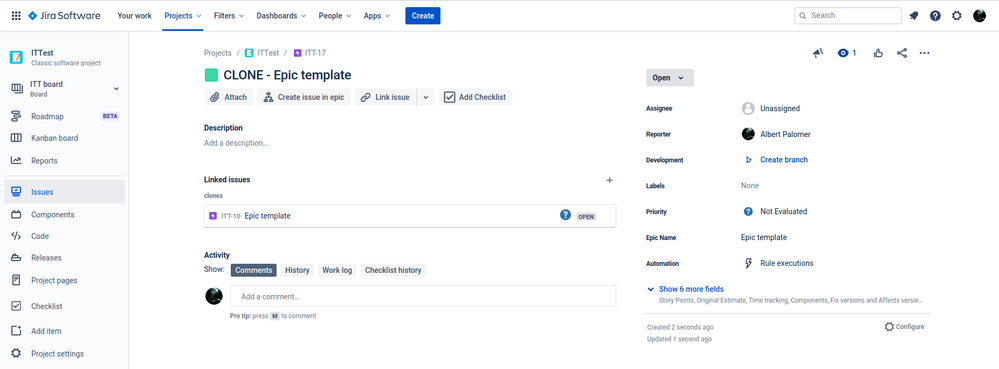Click Add item in the sidebar
This screenshot has height=369, width=999.
coord(65,331)
